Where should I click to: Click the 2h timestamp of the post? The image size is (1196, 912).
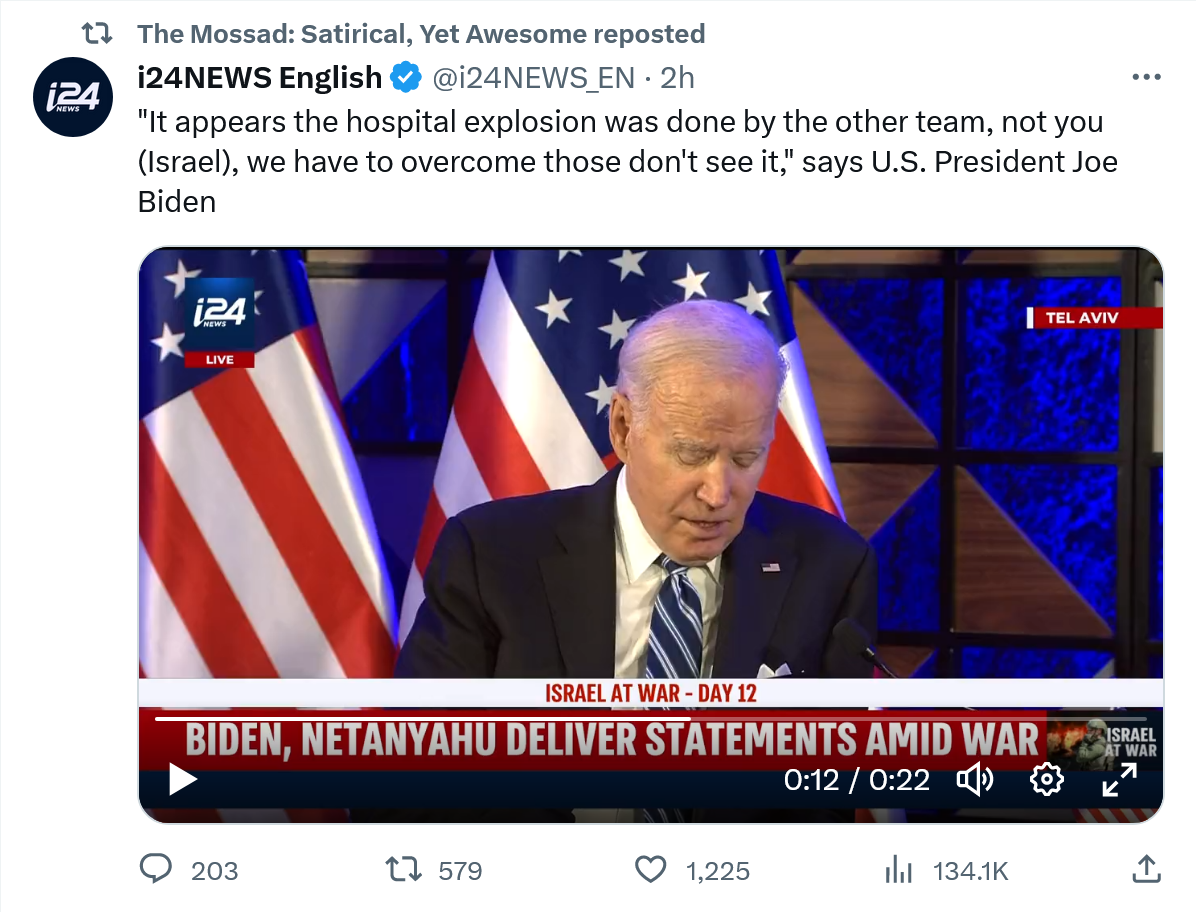click(677, 77)
